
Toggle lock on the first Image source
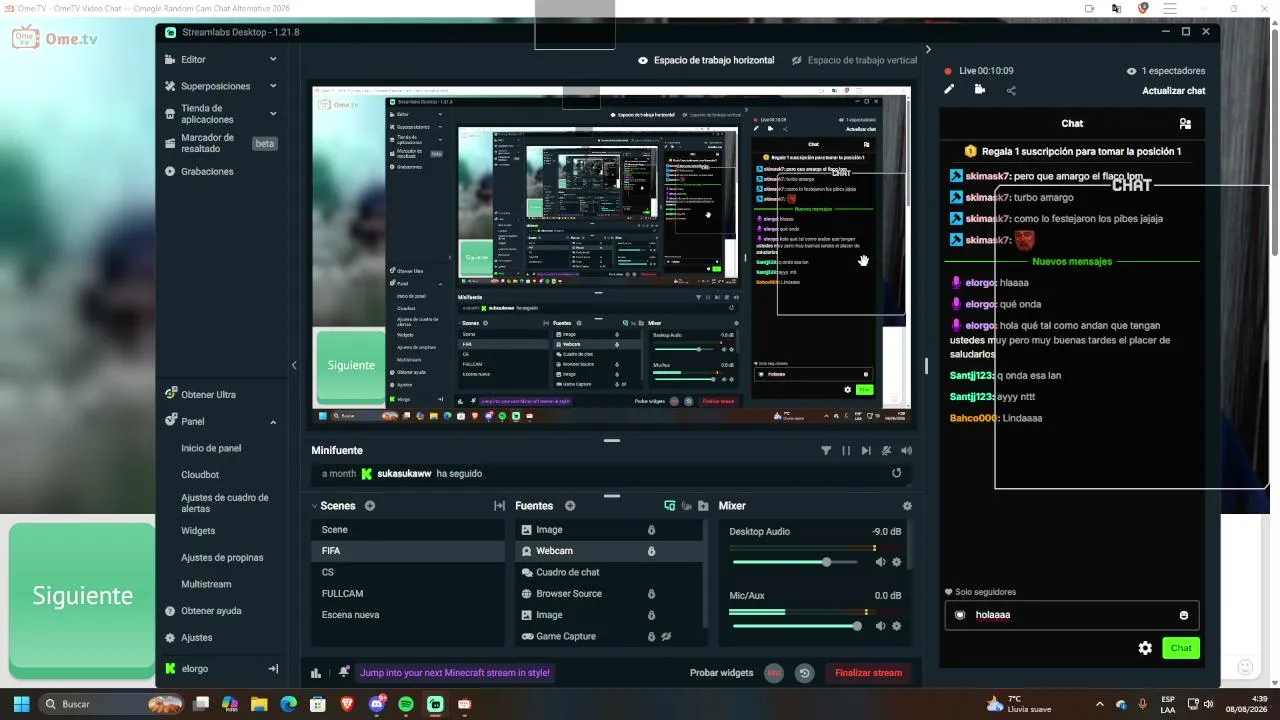(x=651, y=530)
